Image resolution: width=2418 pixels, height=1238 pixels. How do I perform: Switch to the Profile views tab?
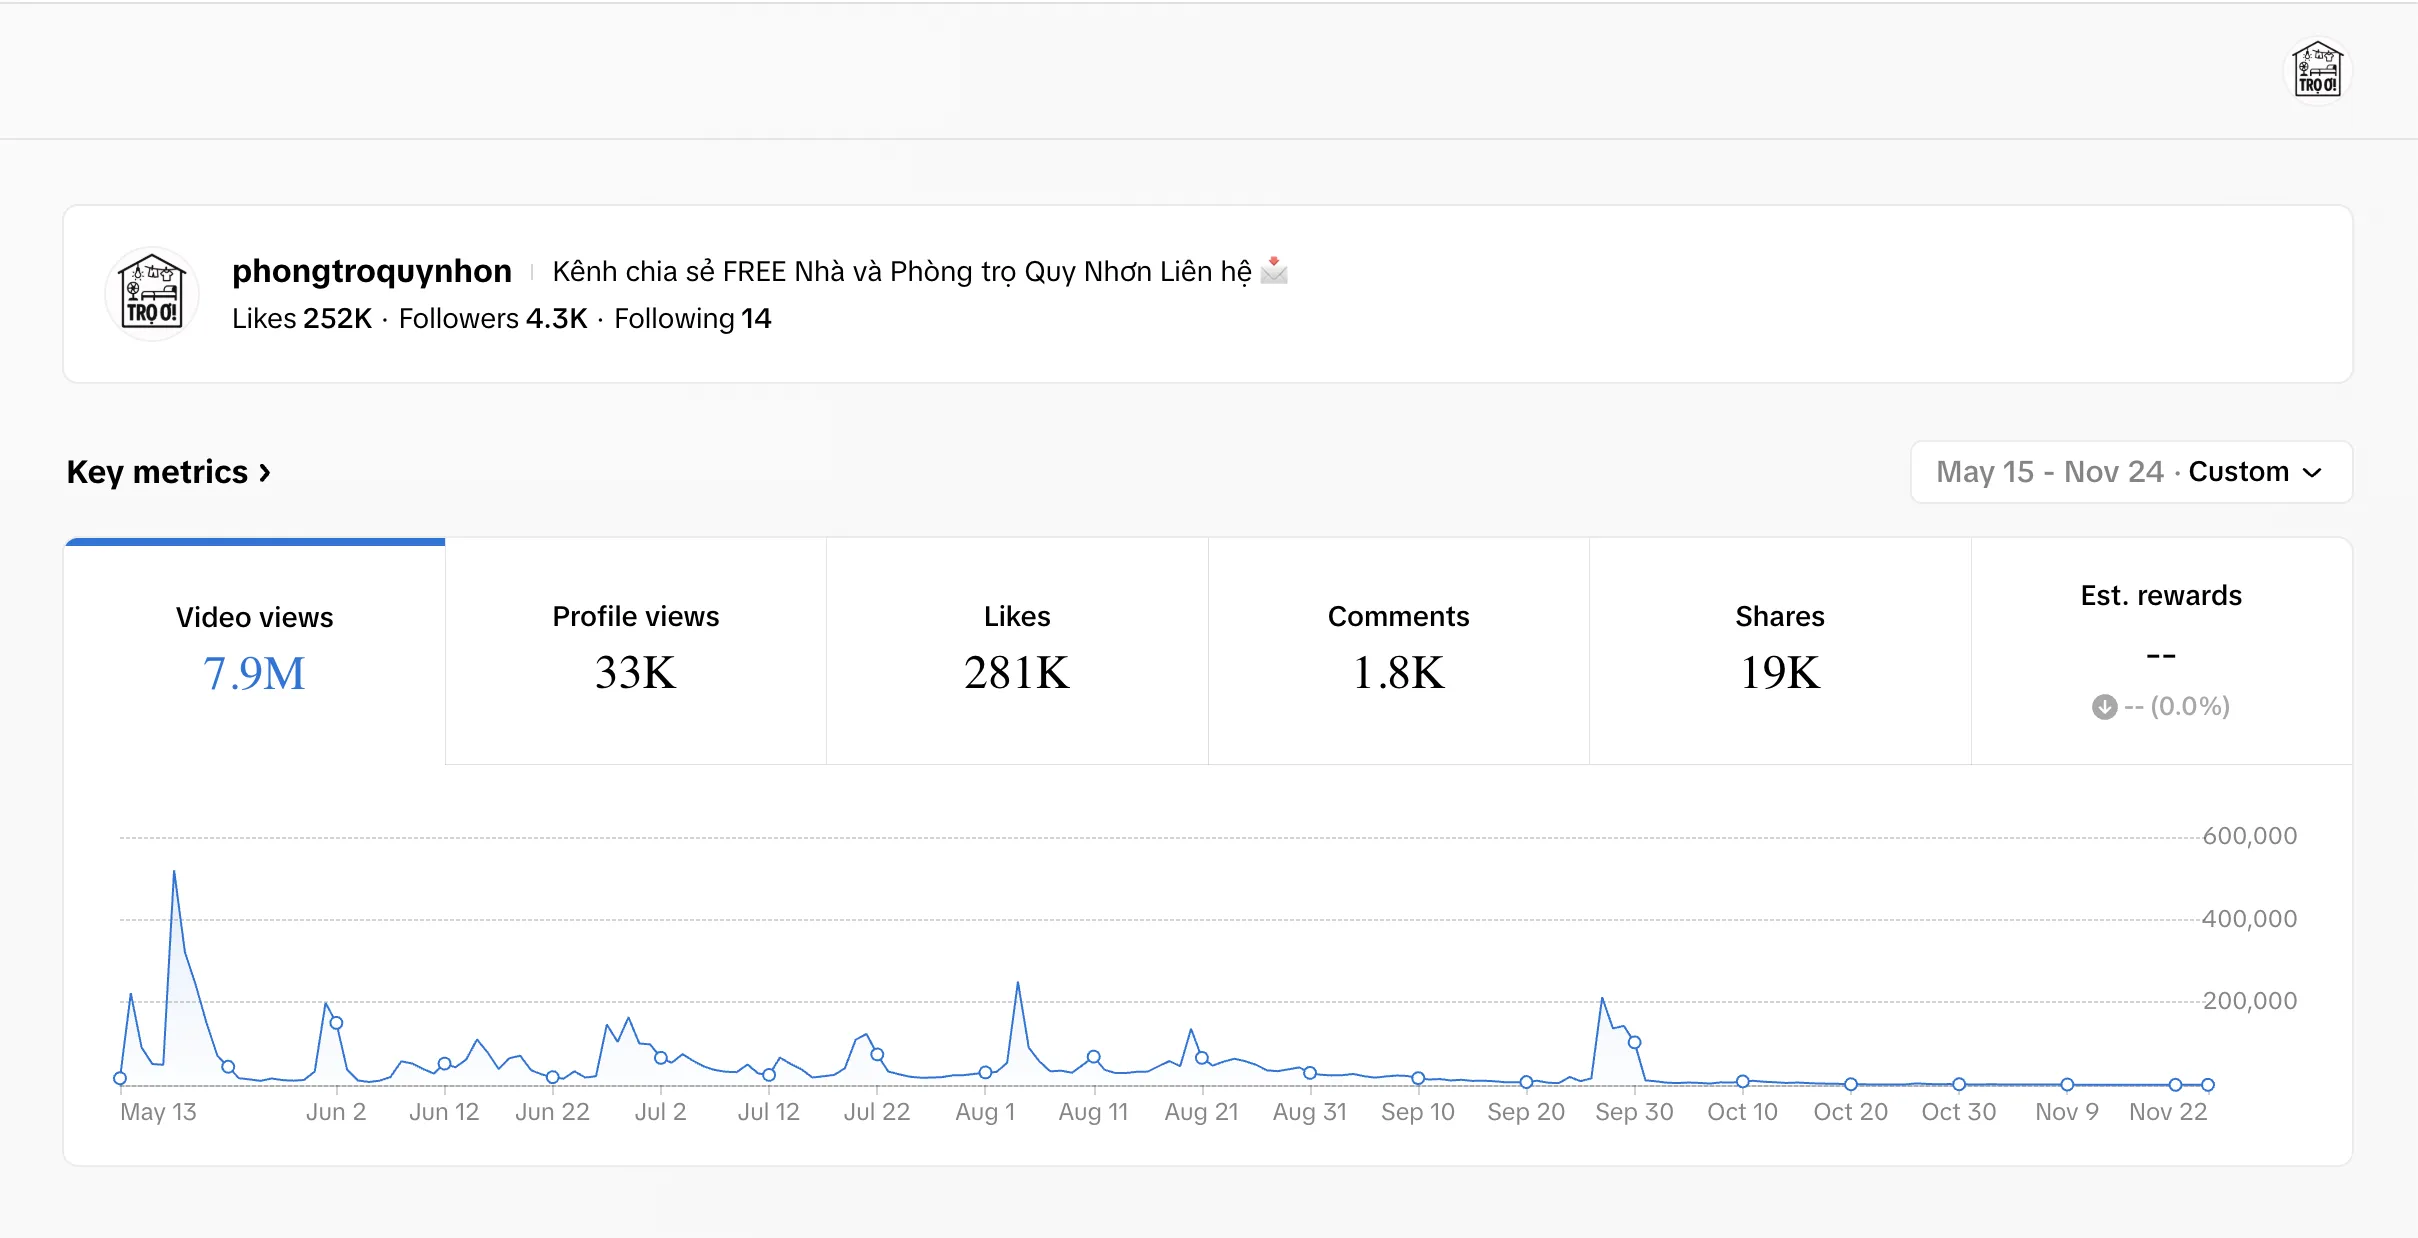pyautogui.click(x=636, y=652)
